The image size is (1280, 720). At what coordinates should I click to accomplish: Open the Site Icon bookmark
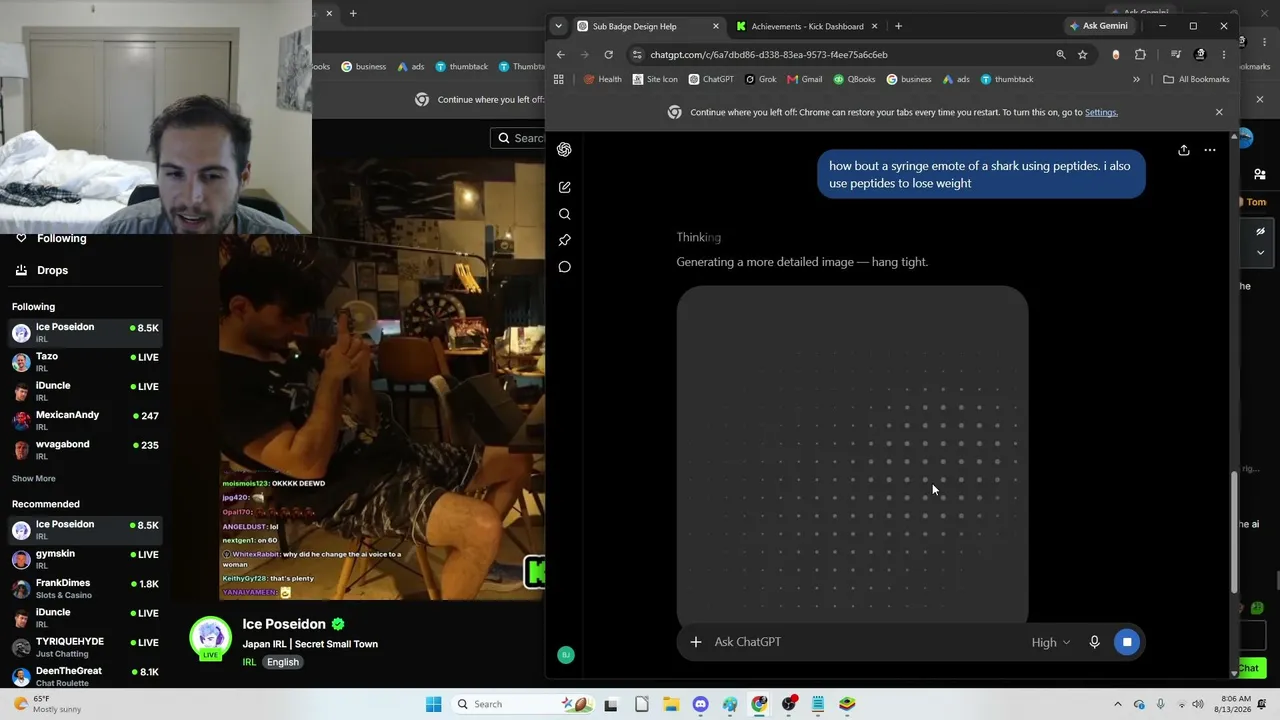click(x=655, y=79)
